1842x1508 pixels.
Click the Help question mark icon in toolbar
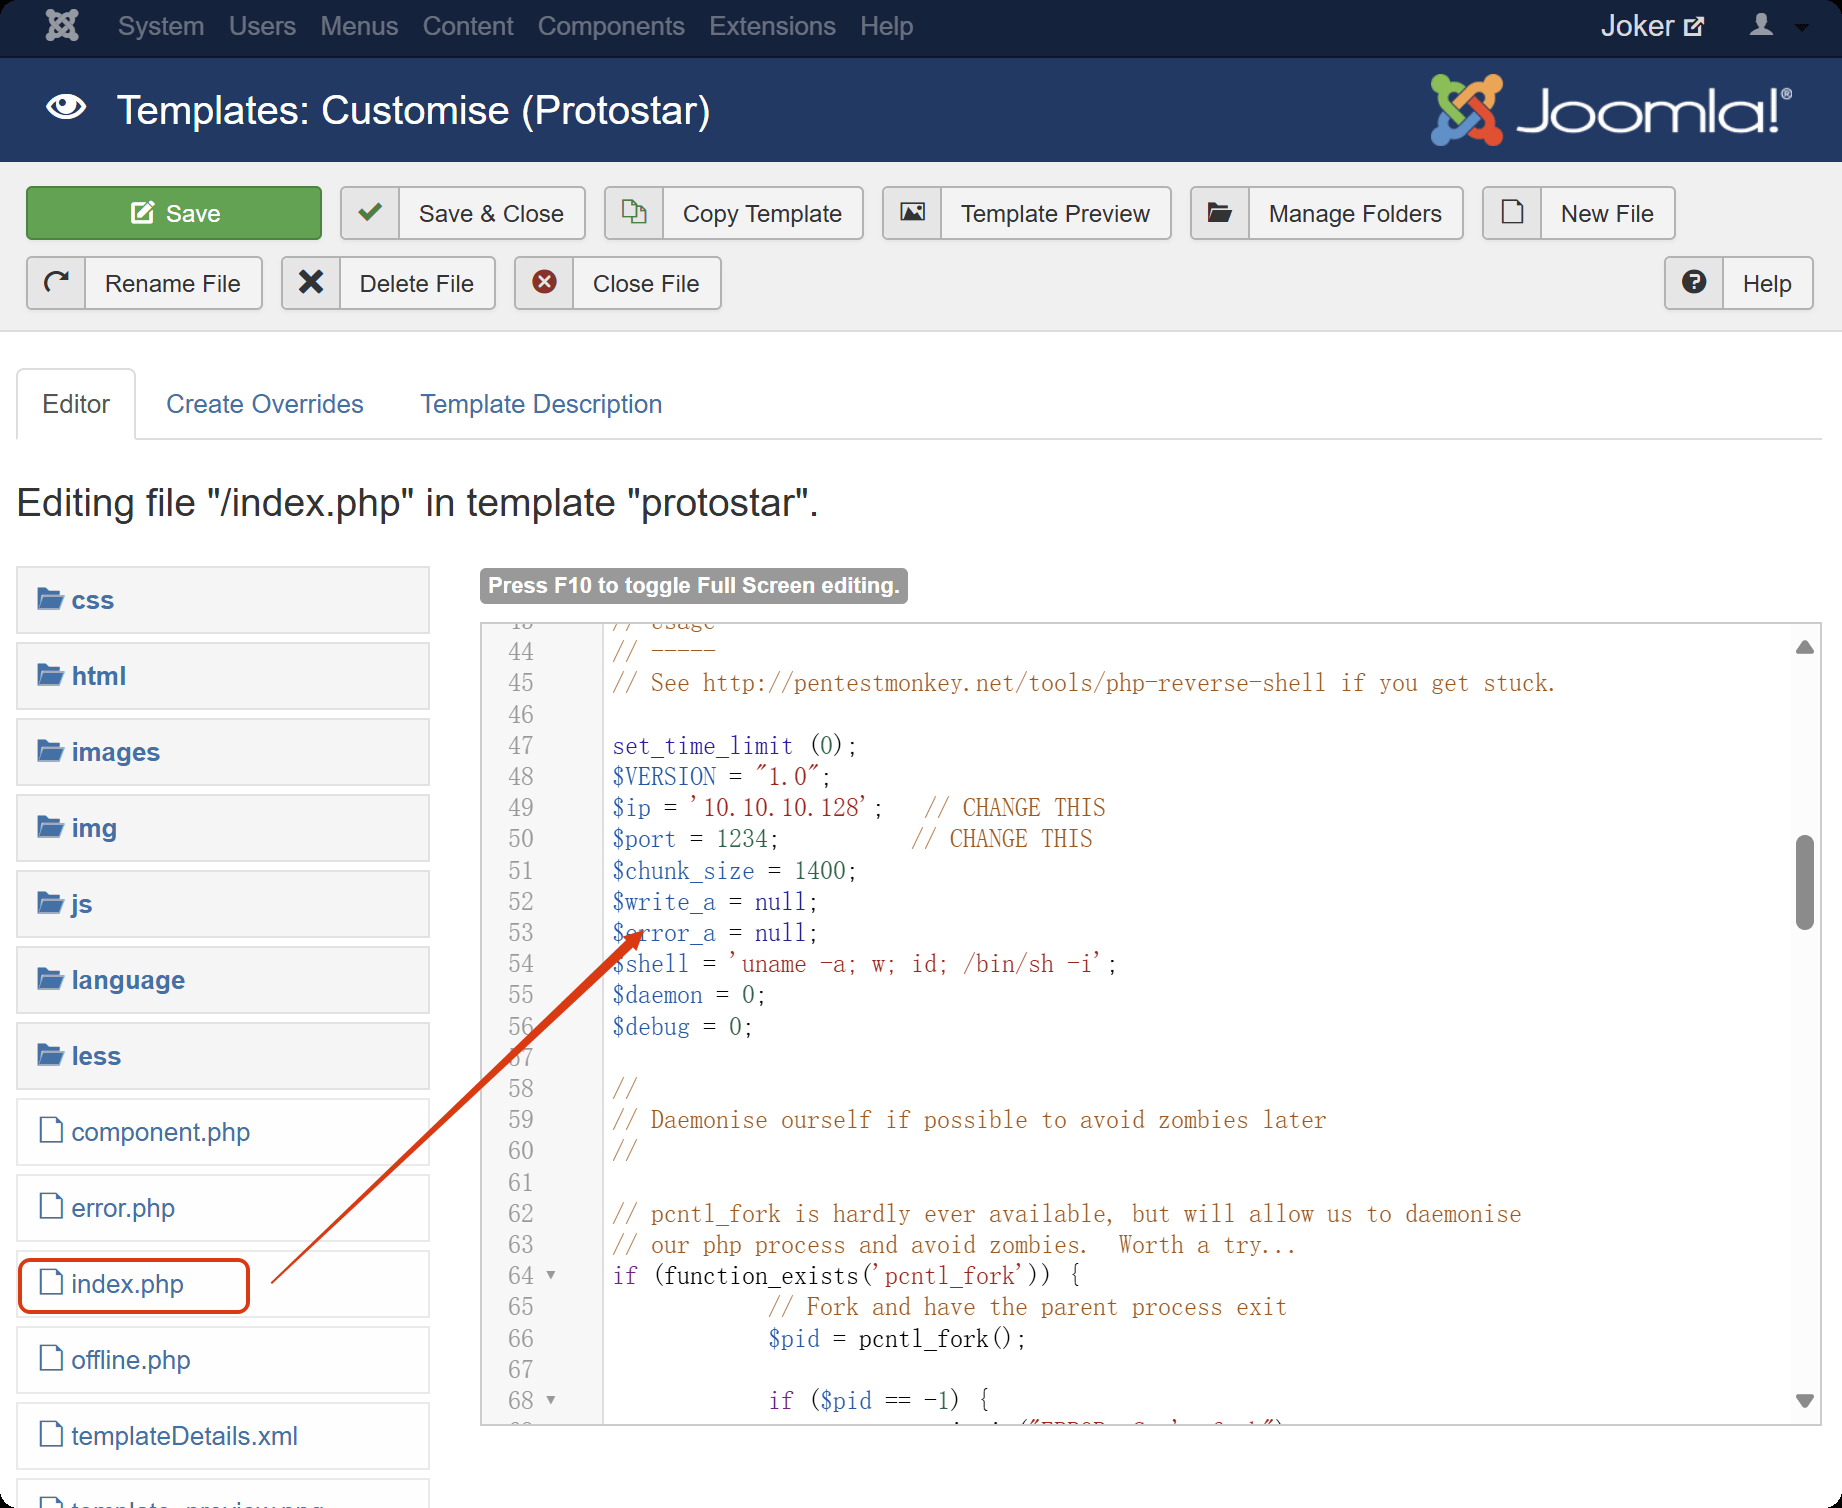coord(1694,283)
